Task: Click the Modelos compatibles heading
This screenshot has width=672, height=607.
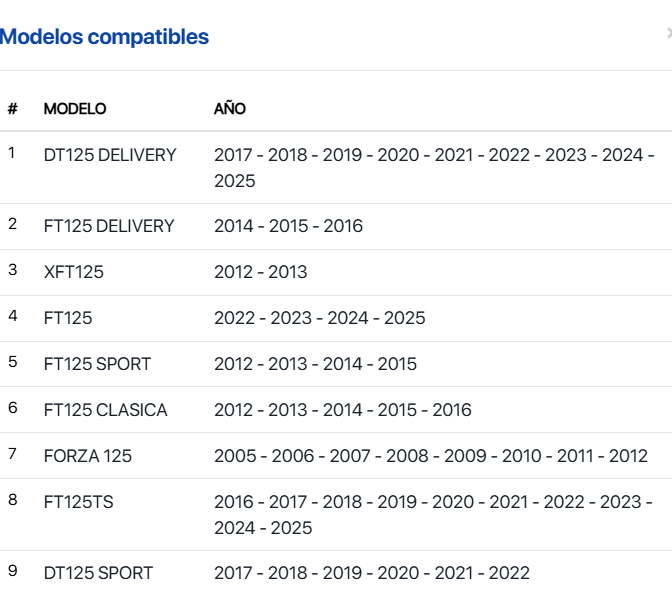Action: pyautogui.click(x=104, y=37)
